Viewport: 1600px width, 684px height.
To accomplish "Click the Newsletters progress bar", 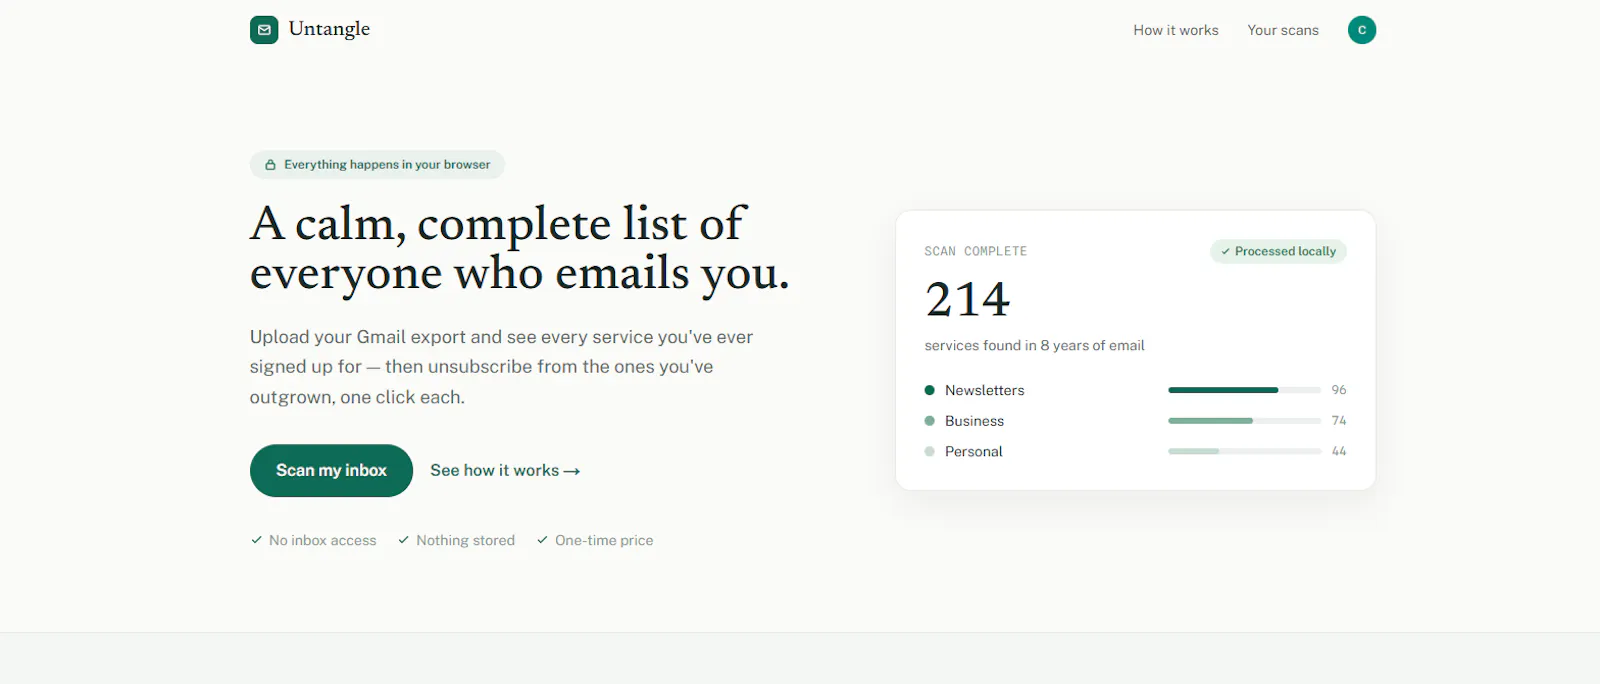I will [1245, 390].
